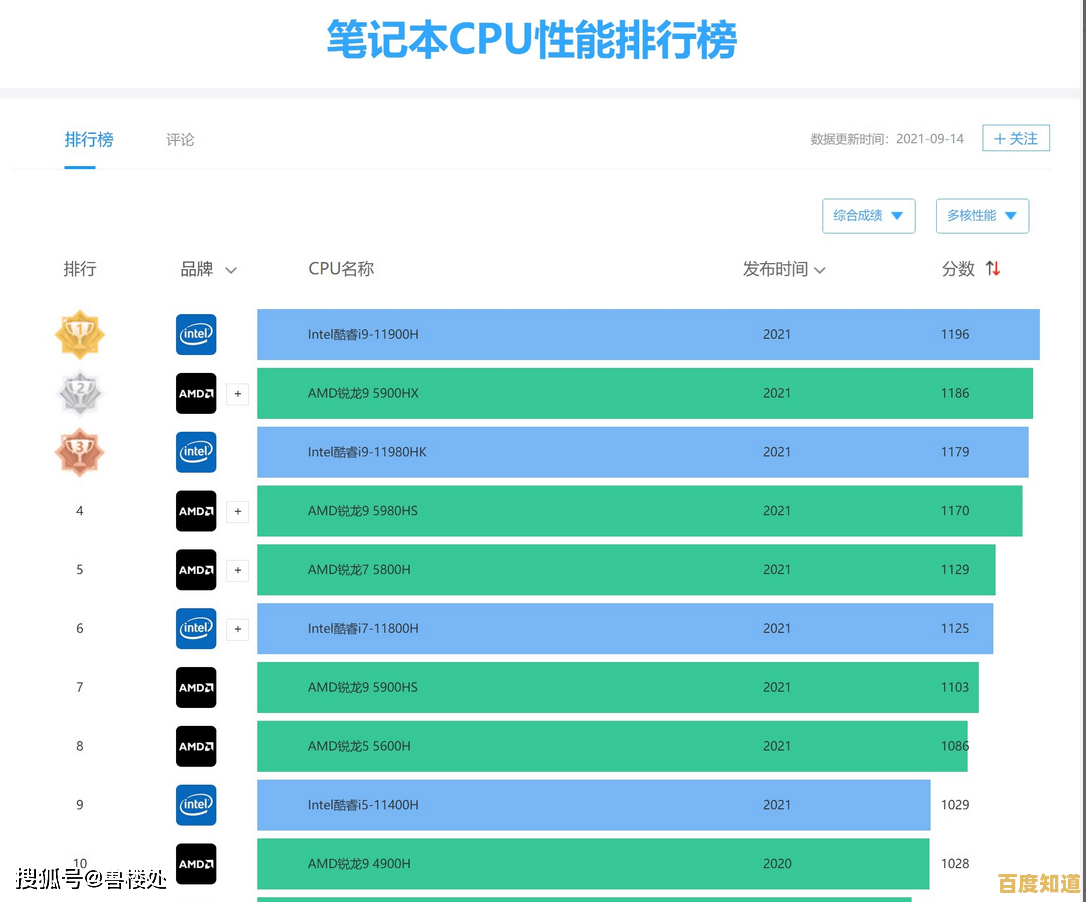Select the 排行榜 tab
The height and width of the screenshot is (902, 1086).
point(89,140)
